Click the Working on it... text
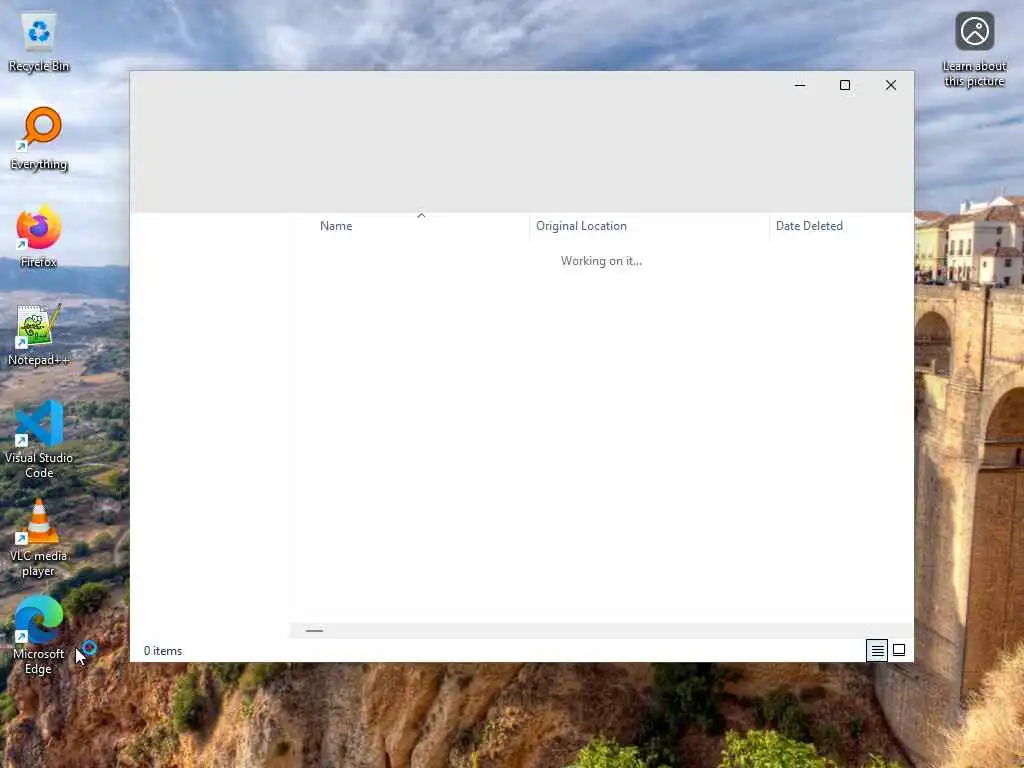Screen dimensions: 1024x768 coord(601,261)
